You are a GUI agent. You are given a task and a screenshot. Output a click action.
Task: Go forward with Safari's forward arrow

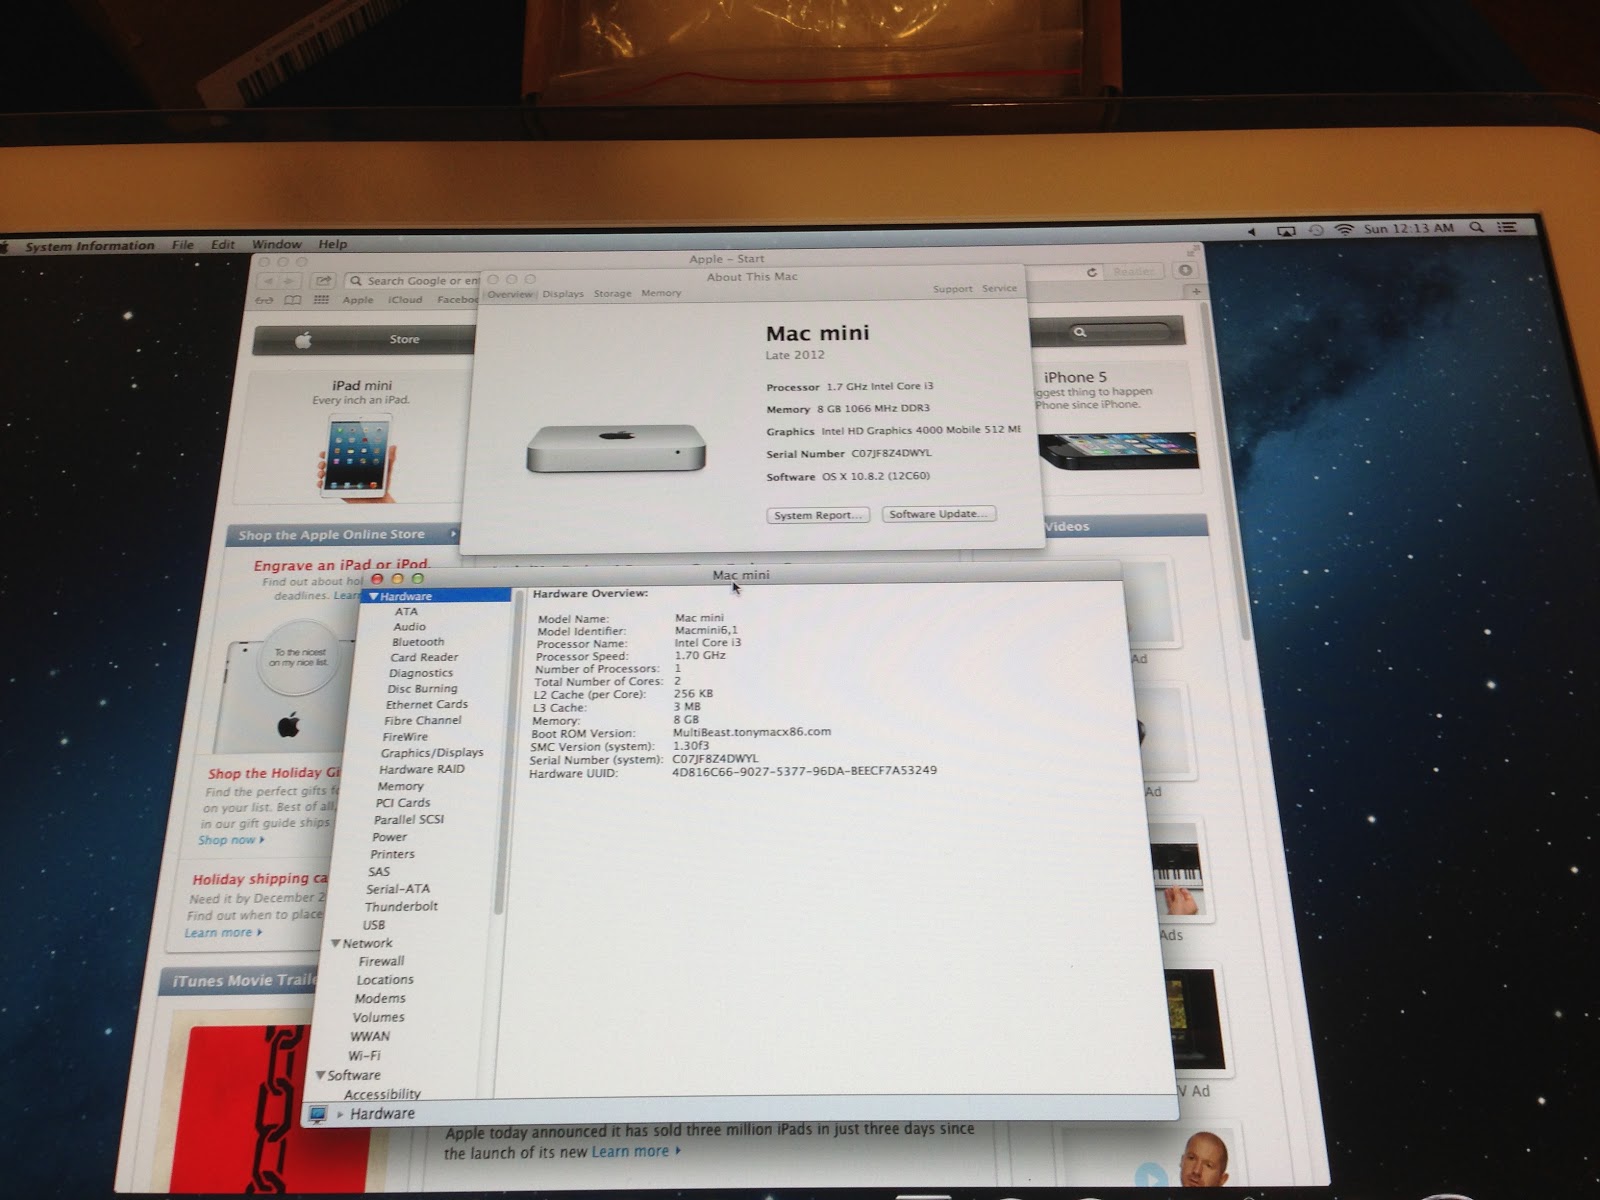289,281
